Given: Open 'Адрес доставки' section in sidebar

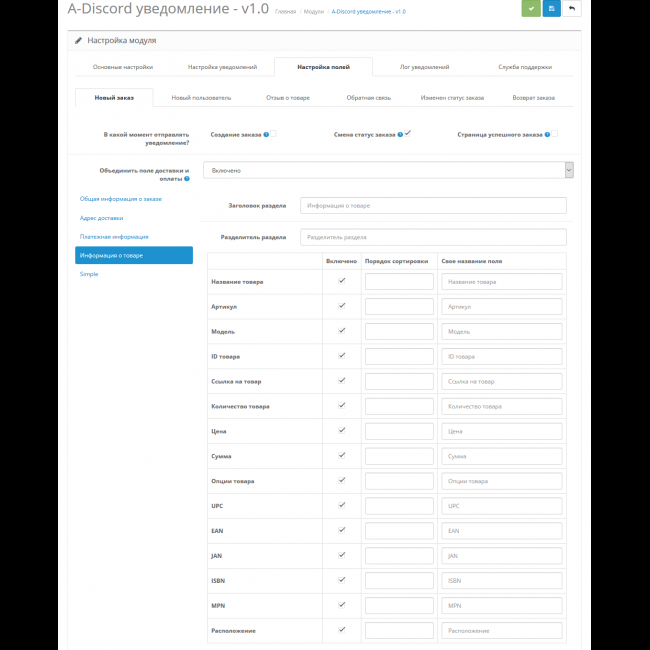Looking at the screenshot, I should (x=102, y=217).
